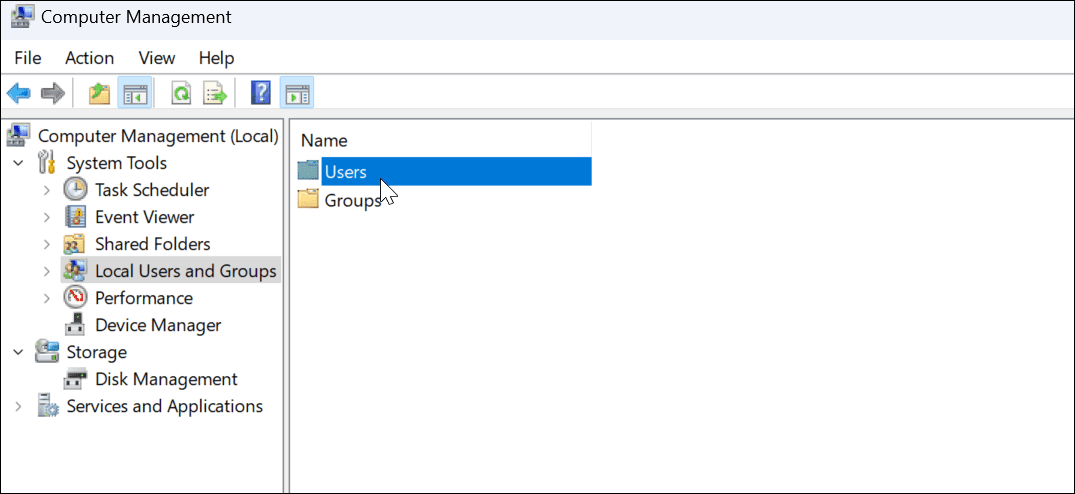Click the Computer Management title bar icon
The image size is (1075, 494).
click(x=23, y=17)
